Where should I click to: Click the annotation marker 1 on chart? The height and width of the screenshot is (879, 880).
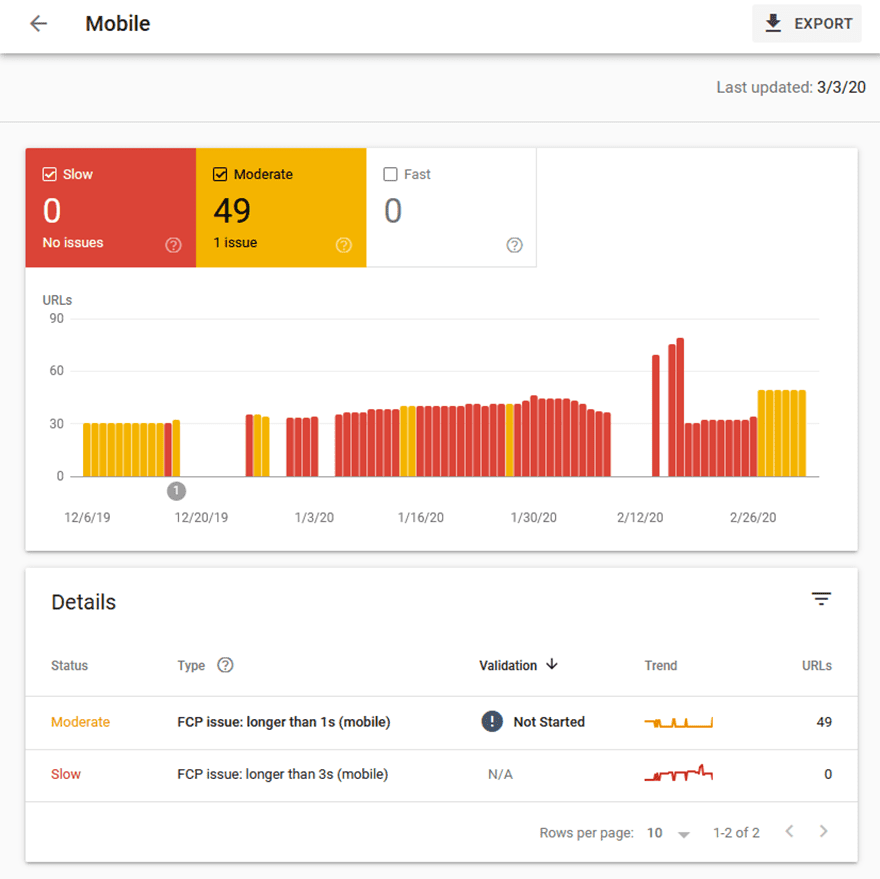pyautogui.click(x=177, y=490)
